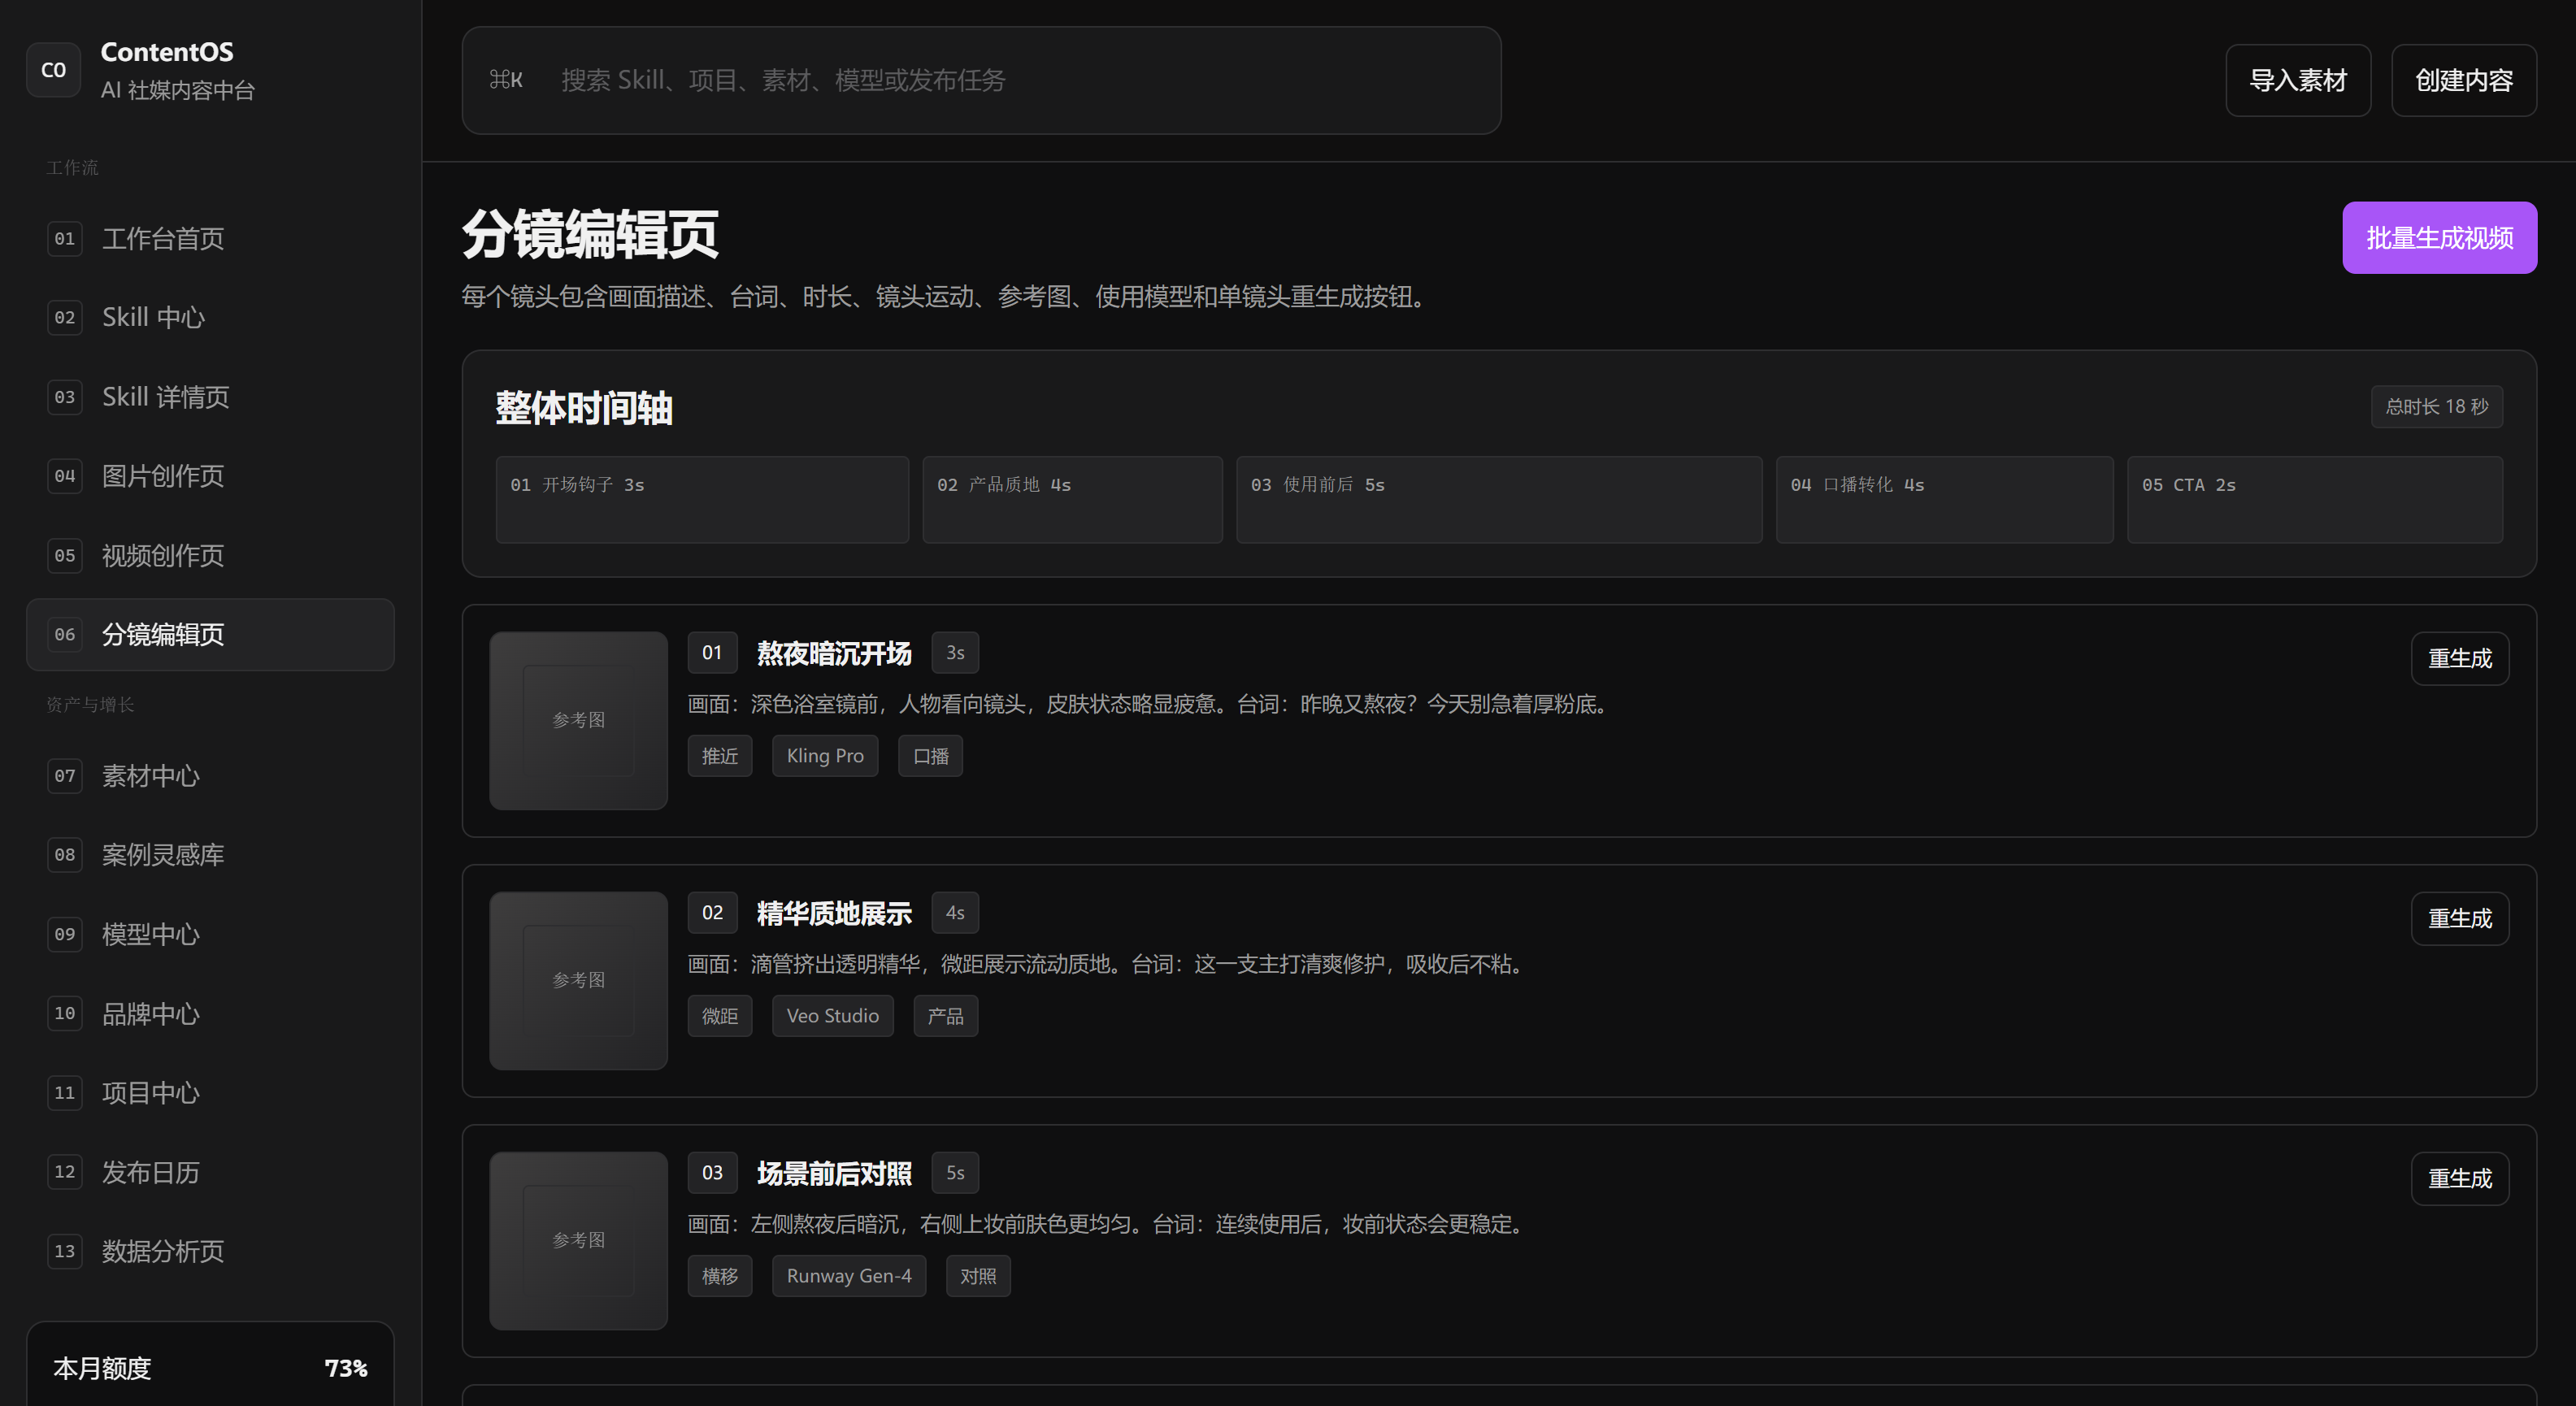
Task: Click the 3s duration badge on shot 01
Action: (955, 653)
